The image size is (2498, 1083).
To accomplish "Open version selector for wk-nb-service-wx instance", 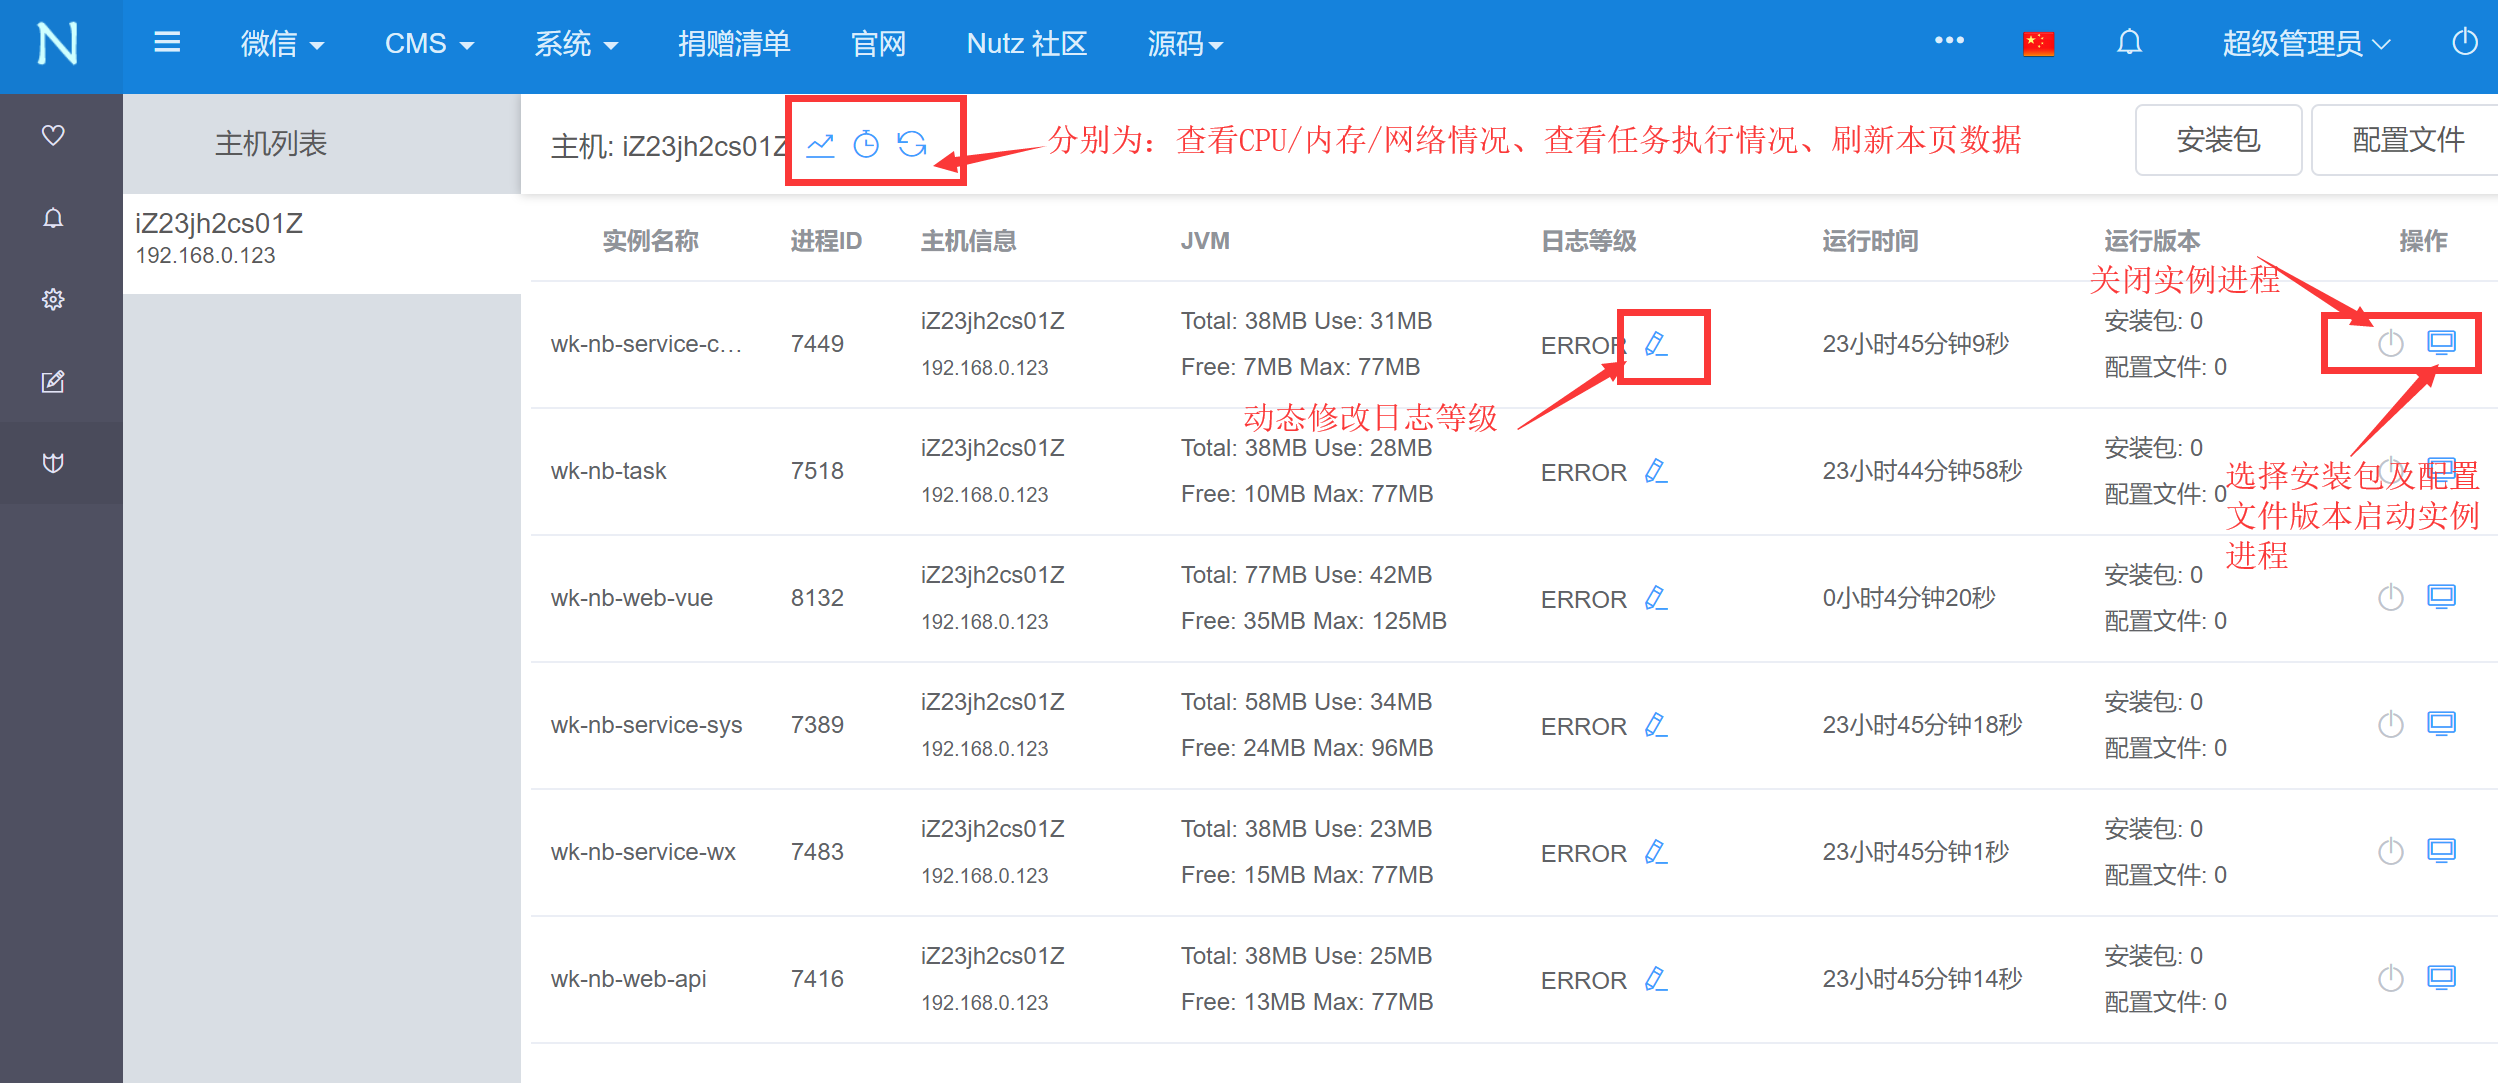I will tap(2442, 851).
